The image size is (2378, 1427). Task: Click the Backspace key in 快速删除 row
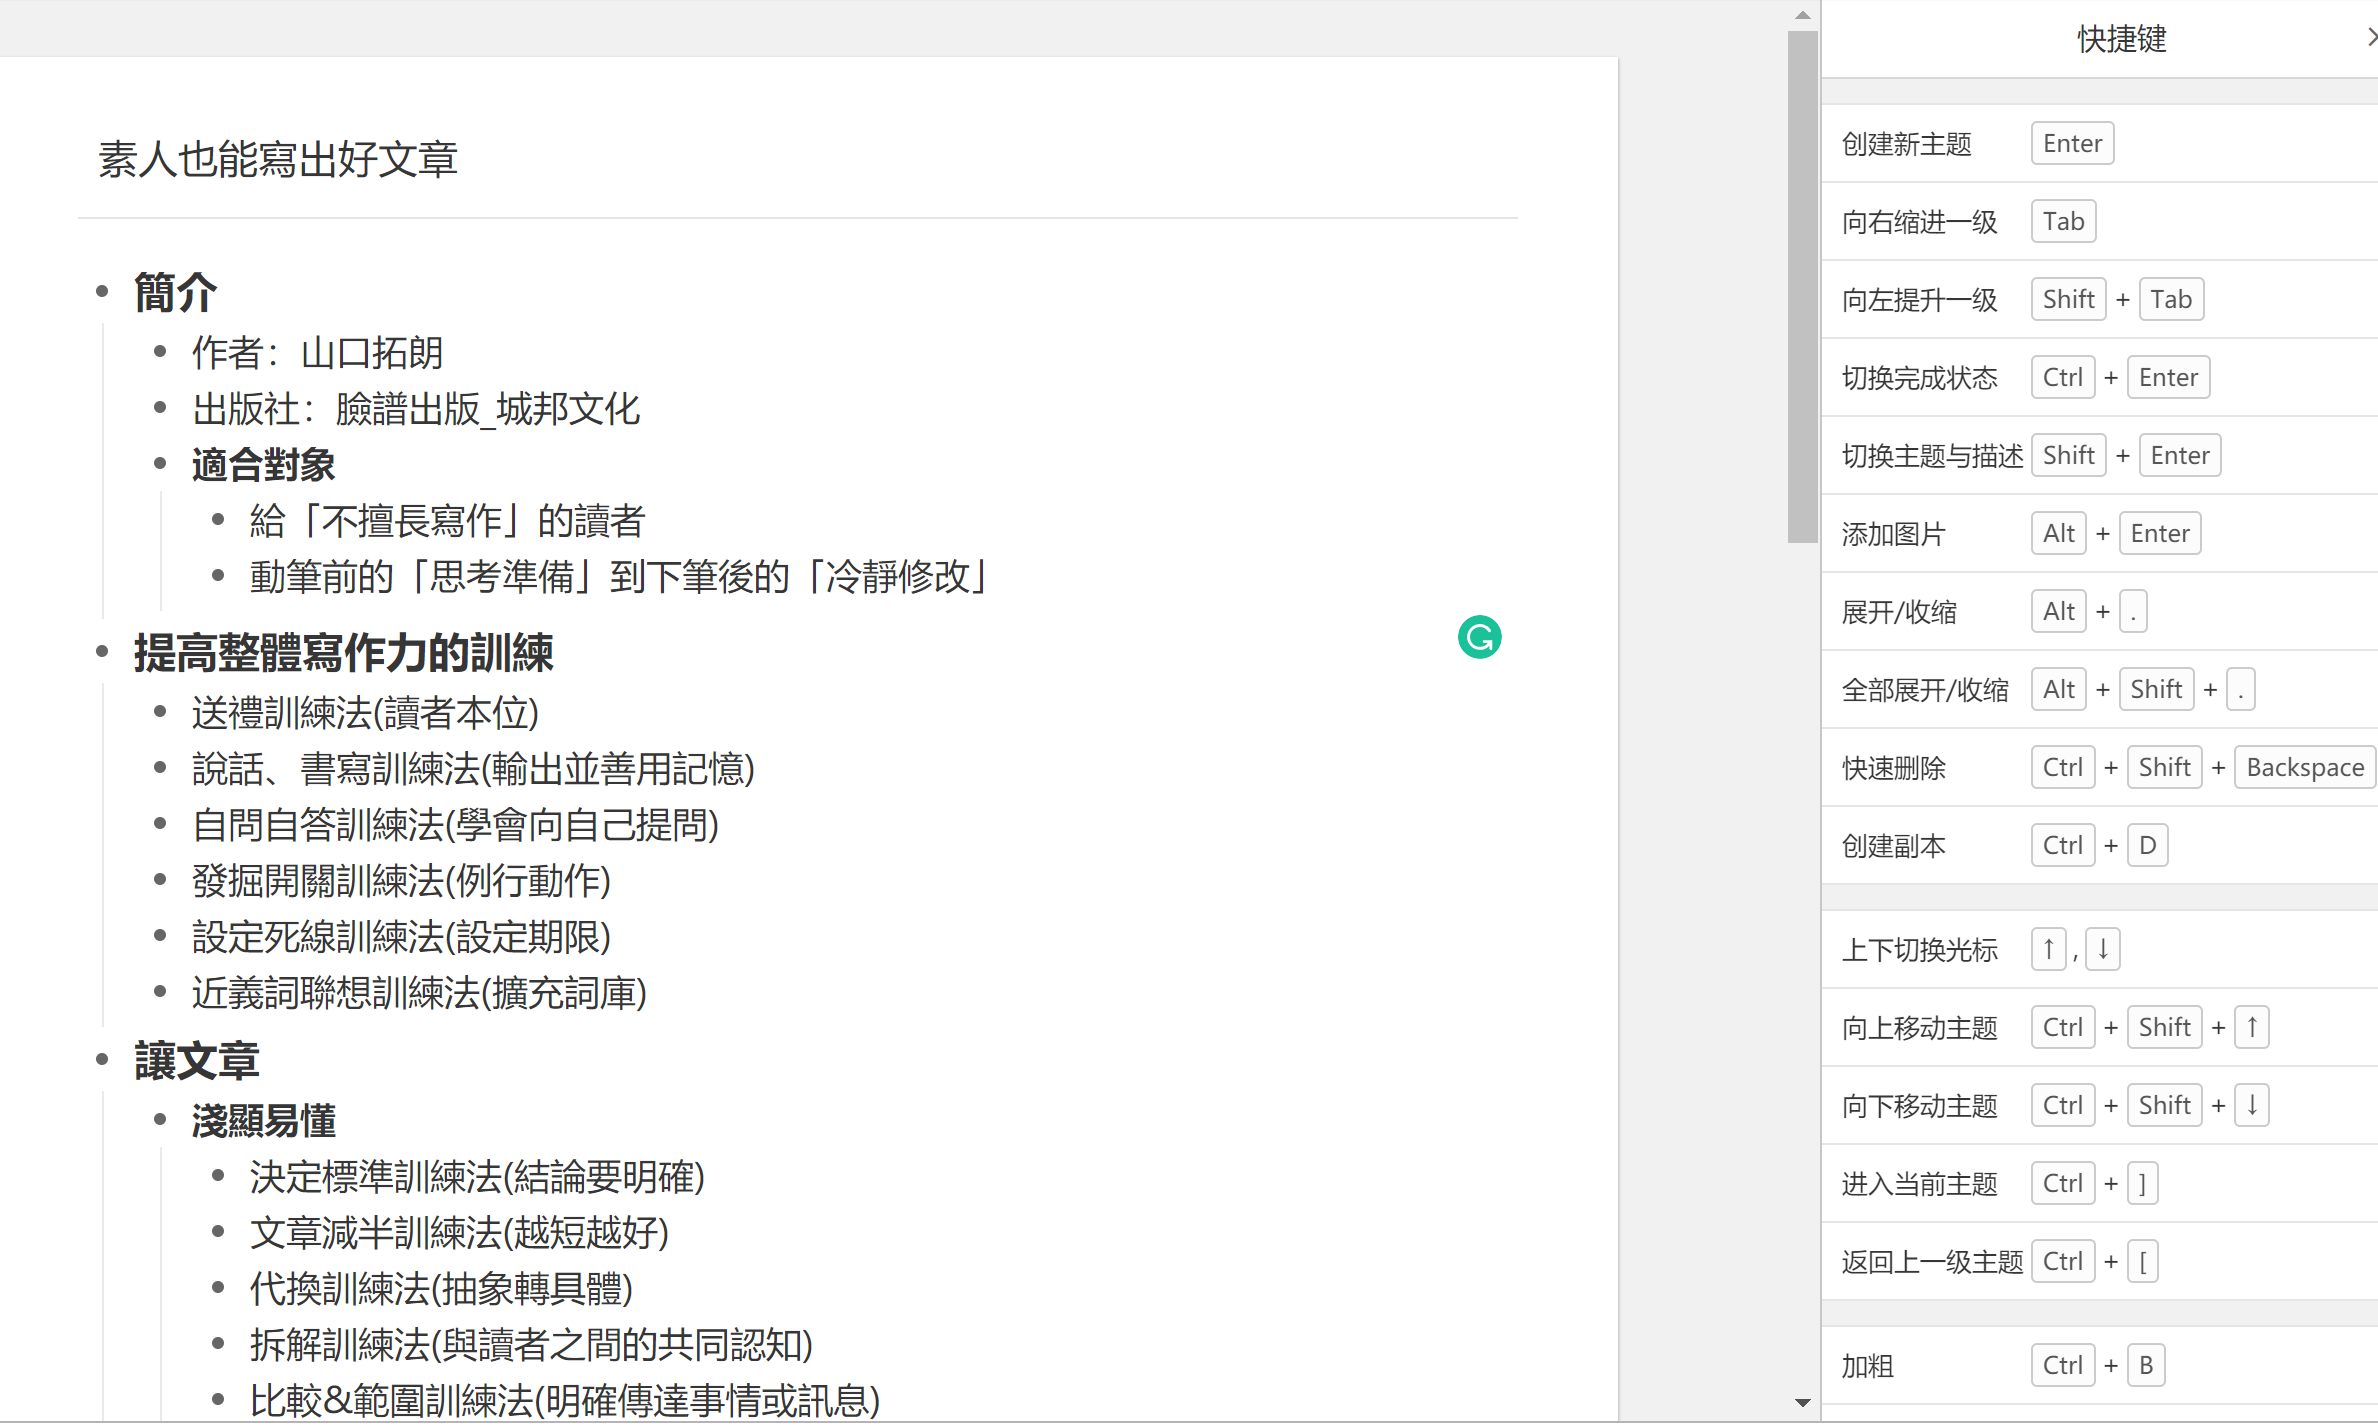[x=2304, y=768]
